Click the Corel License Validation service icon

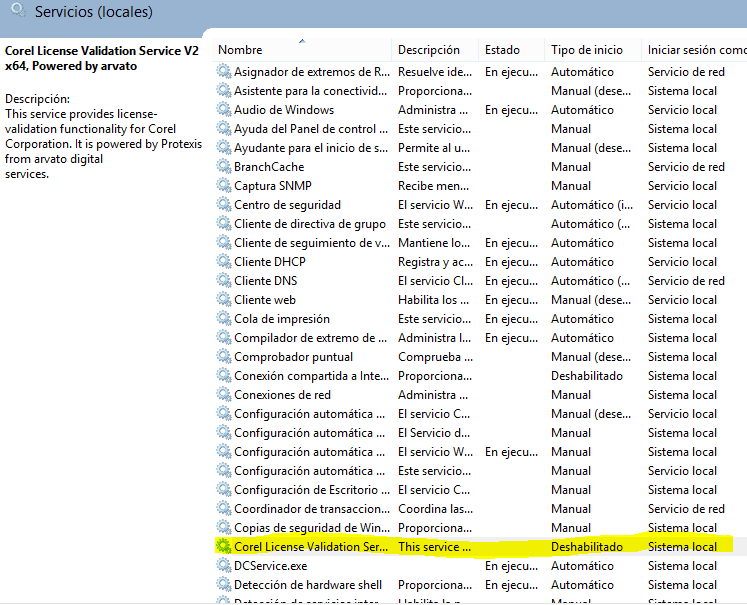pyautogui.click(x=223, y=546)
